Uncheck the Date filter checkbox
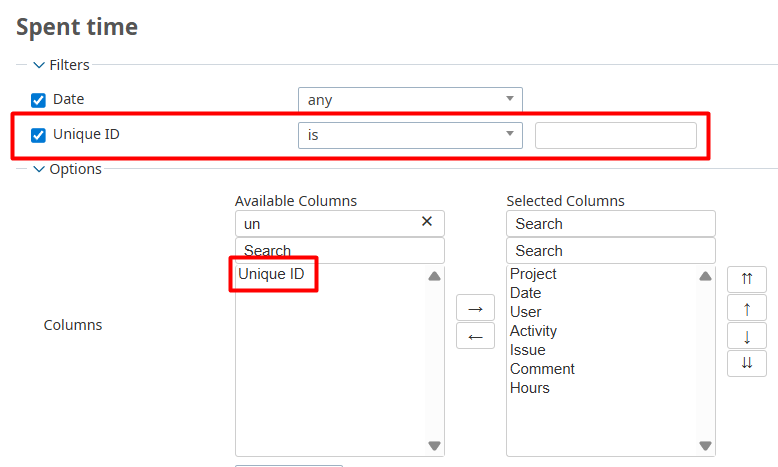Screen dimensions: 778x467 (39, 100)
